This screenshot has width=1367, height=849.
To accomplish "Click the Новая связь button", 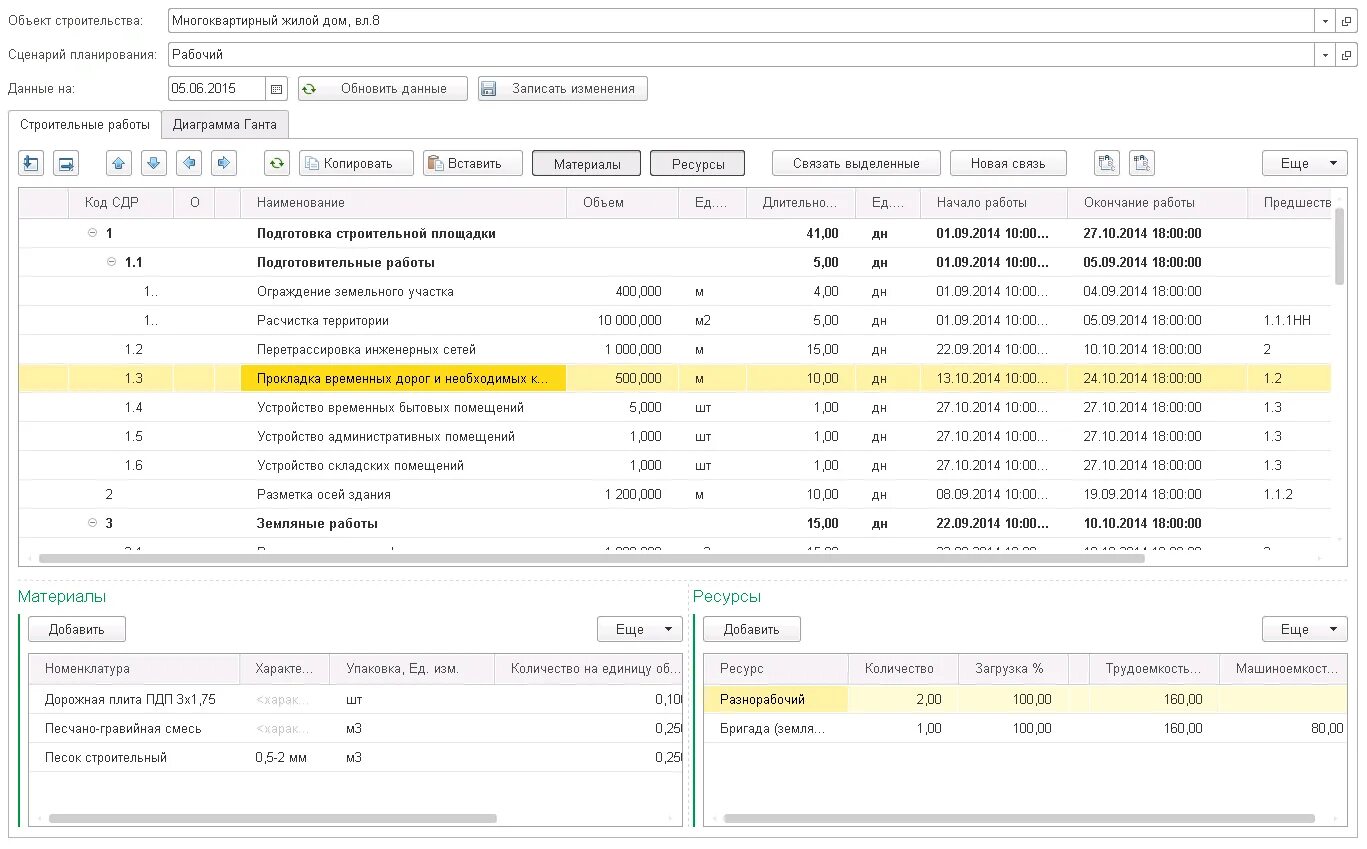I will point(1008,163).
